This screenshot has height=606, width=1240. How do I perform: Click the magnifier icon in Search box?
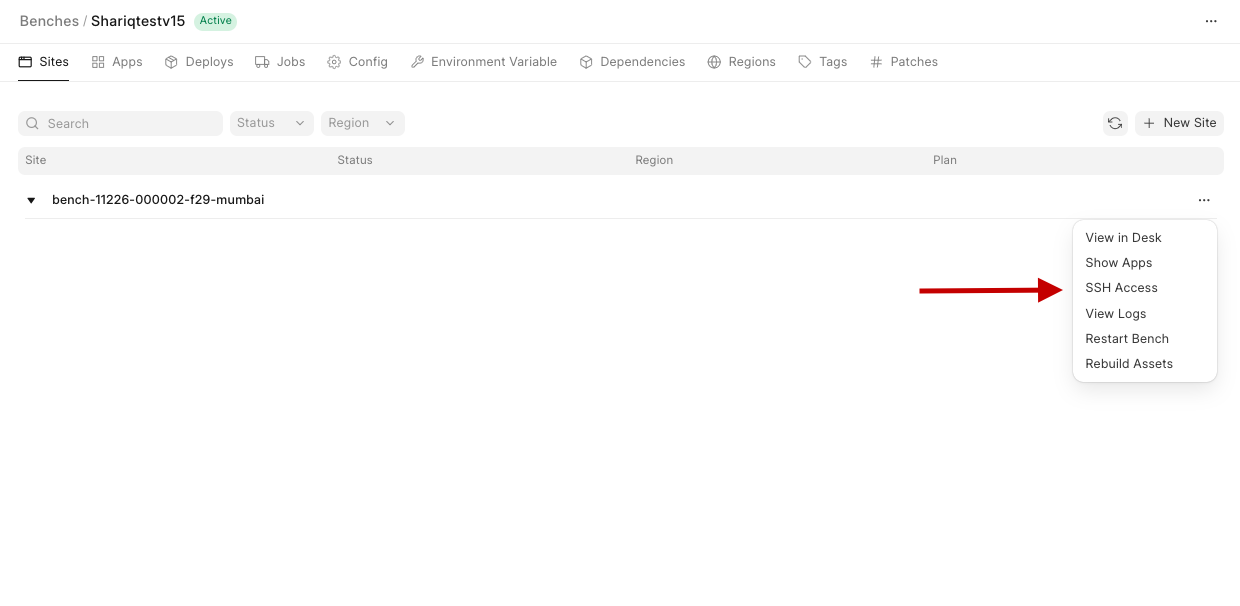pos(33,124)
